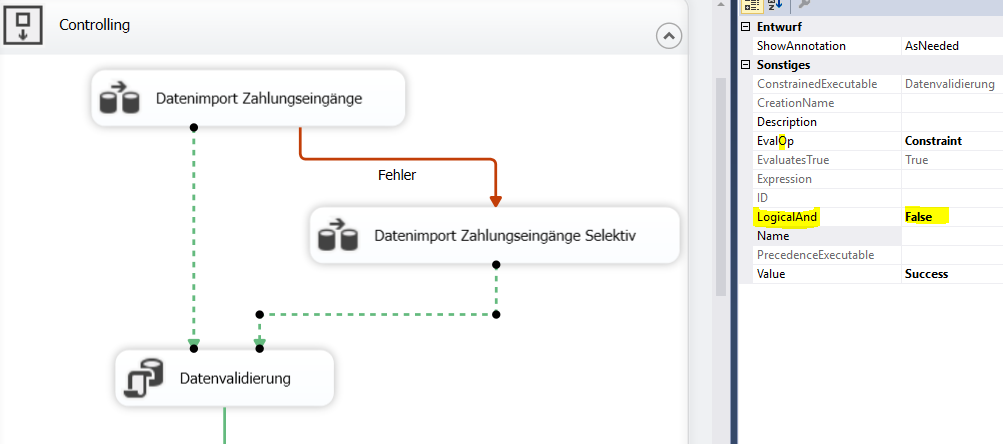The image size is (1003, 444).
Task: Click the red failure constraint arrowhead
Action: [496, 199]
